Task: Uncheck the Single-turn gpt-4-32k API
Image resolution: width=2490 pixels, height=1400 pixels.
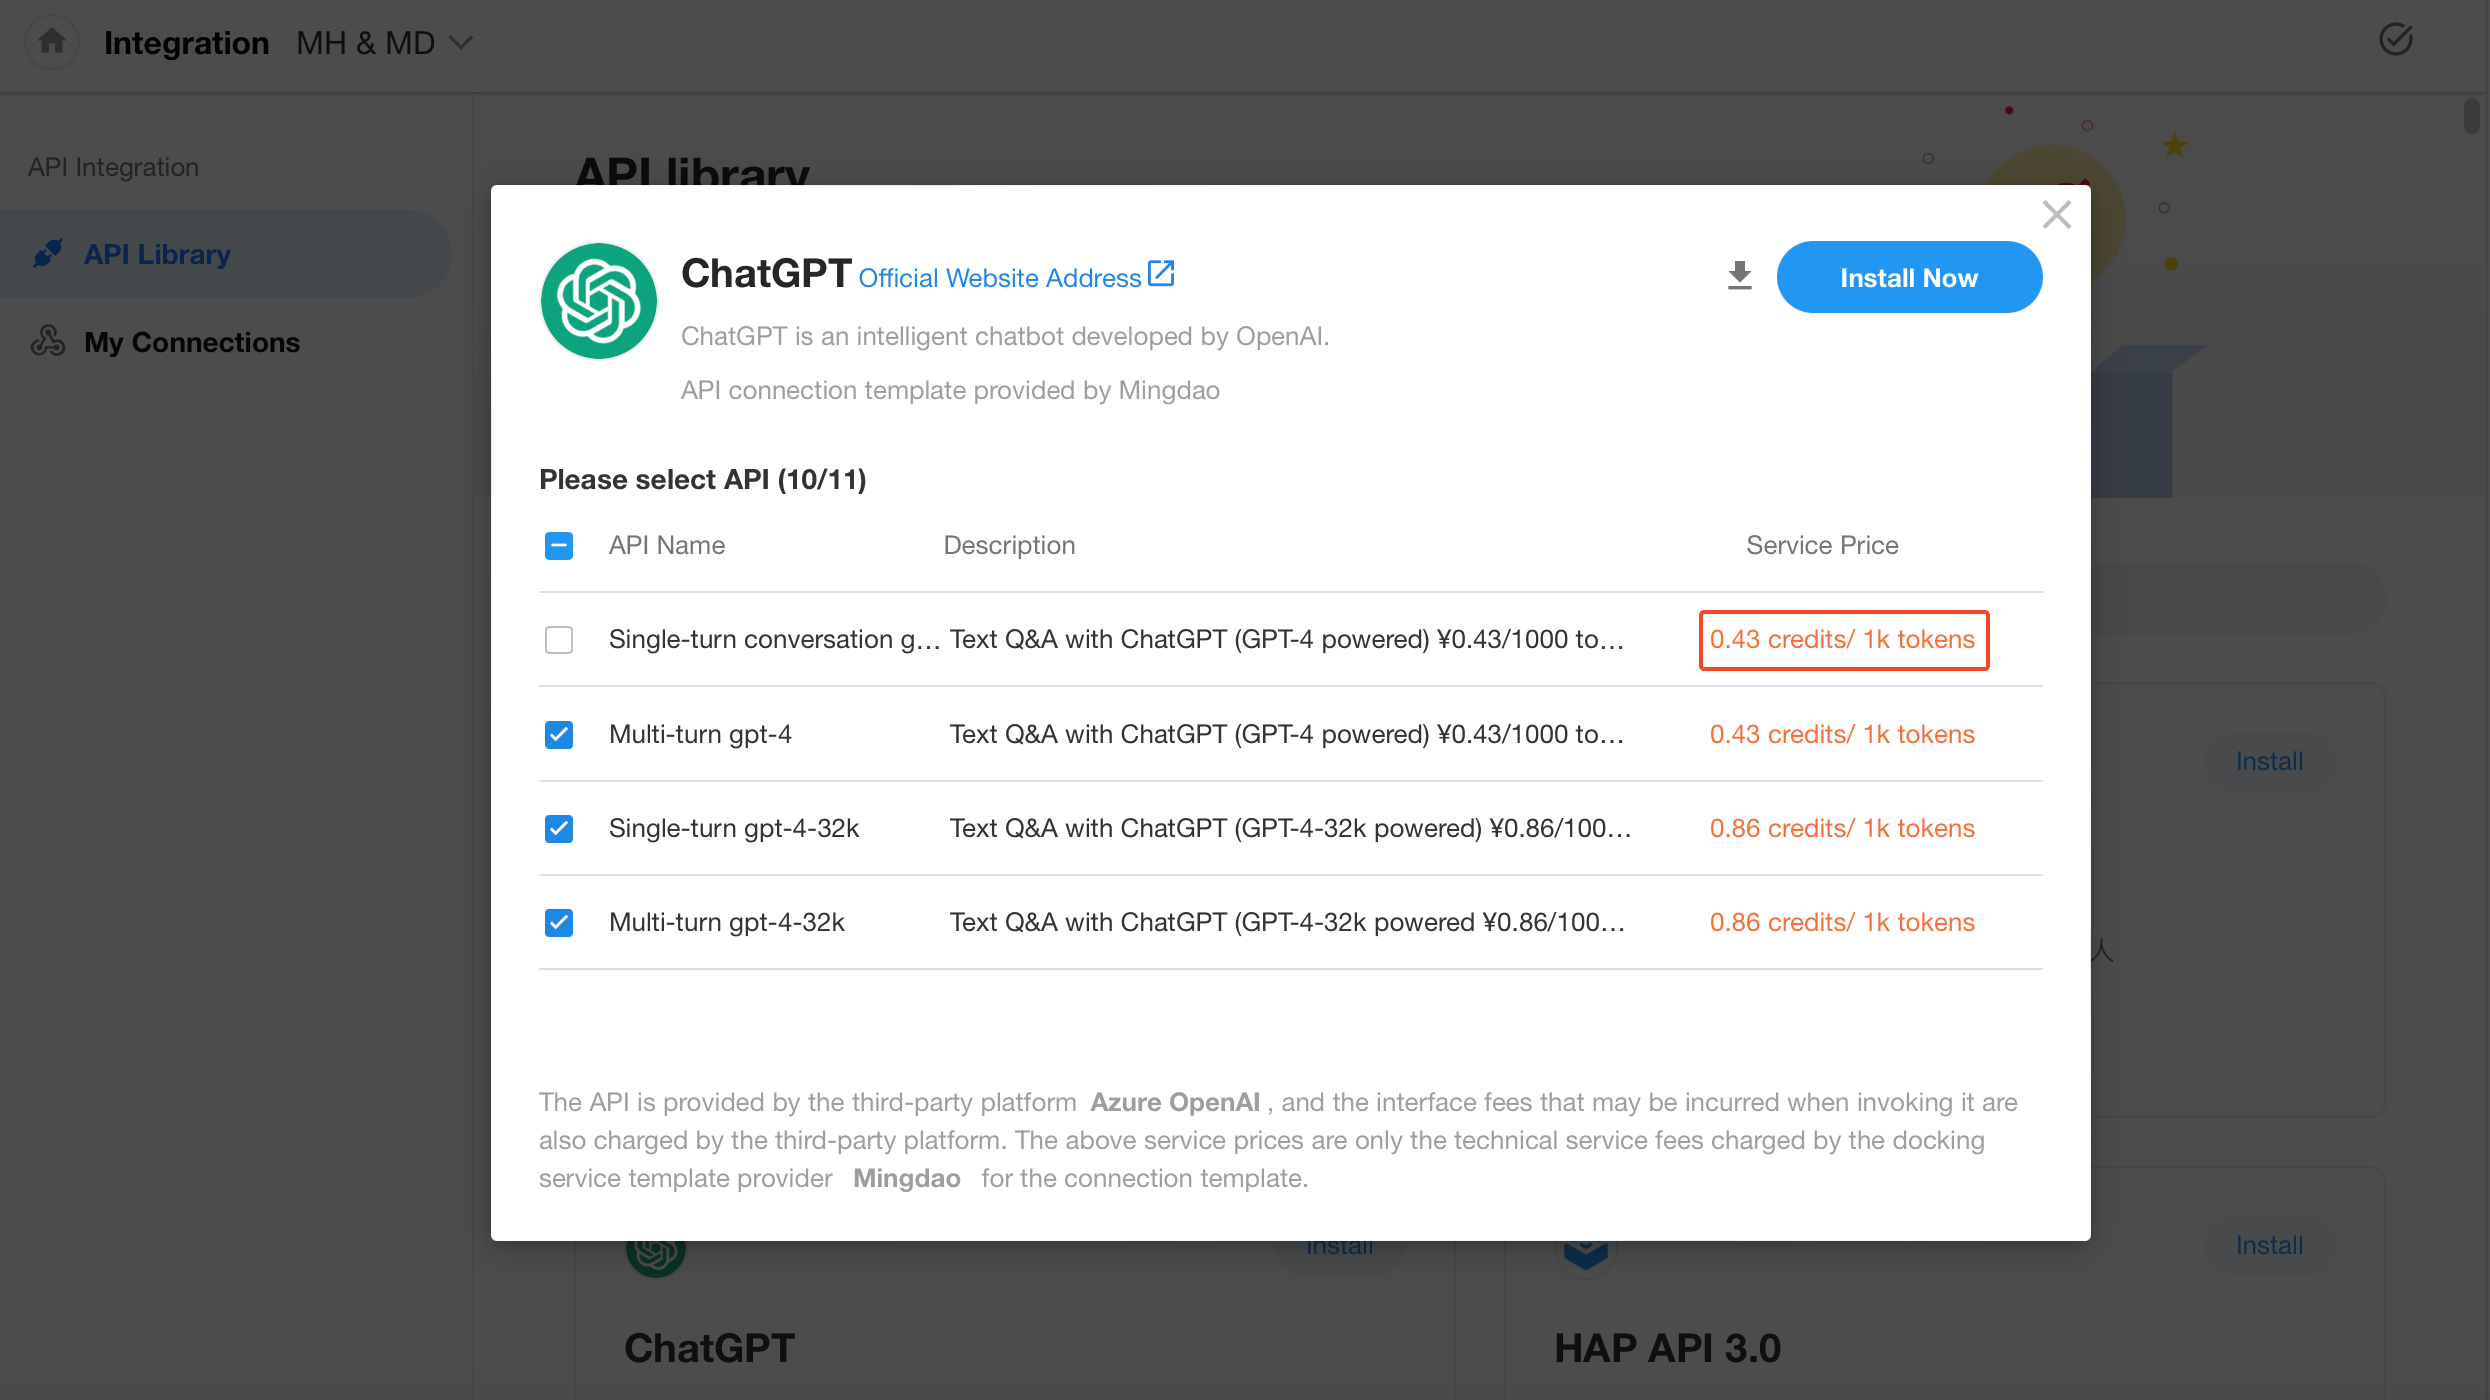Action: tap(559, 829)
